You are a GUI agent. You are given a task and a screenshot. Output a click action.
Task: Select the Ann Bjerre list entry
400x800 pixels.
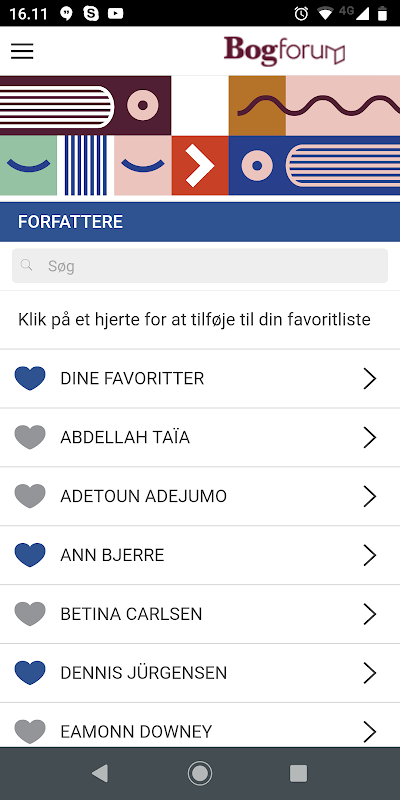[x=200, y=555]
